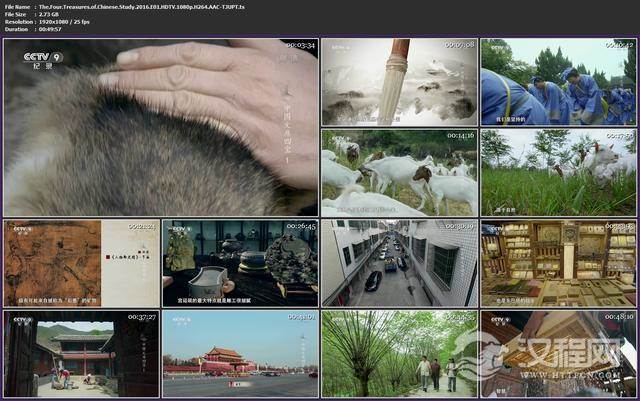This screenshot has height=401, width=640.
Task: Select the goats in tall grass thumbnail
Action: (x=557, y=172)
